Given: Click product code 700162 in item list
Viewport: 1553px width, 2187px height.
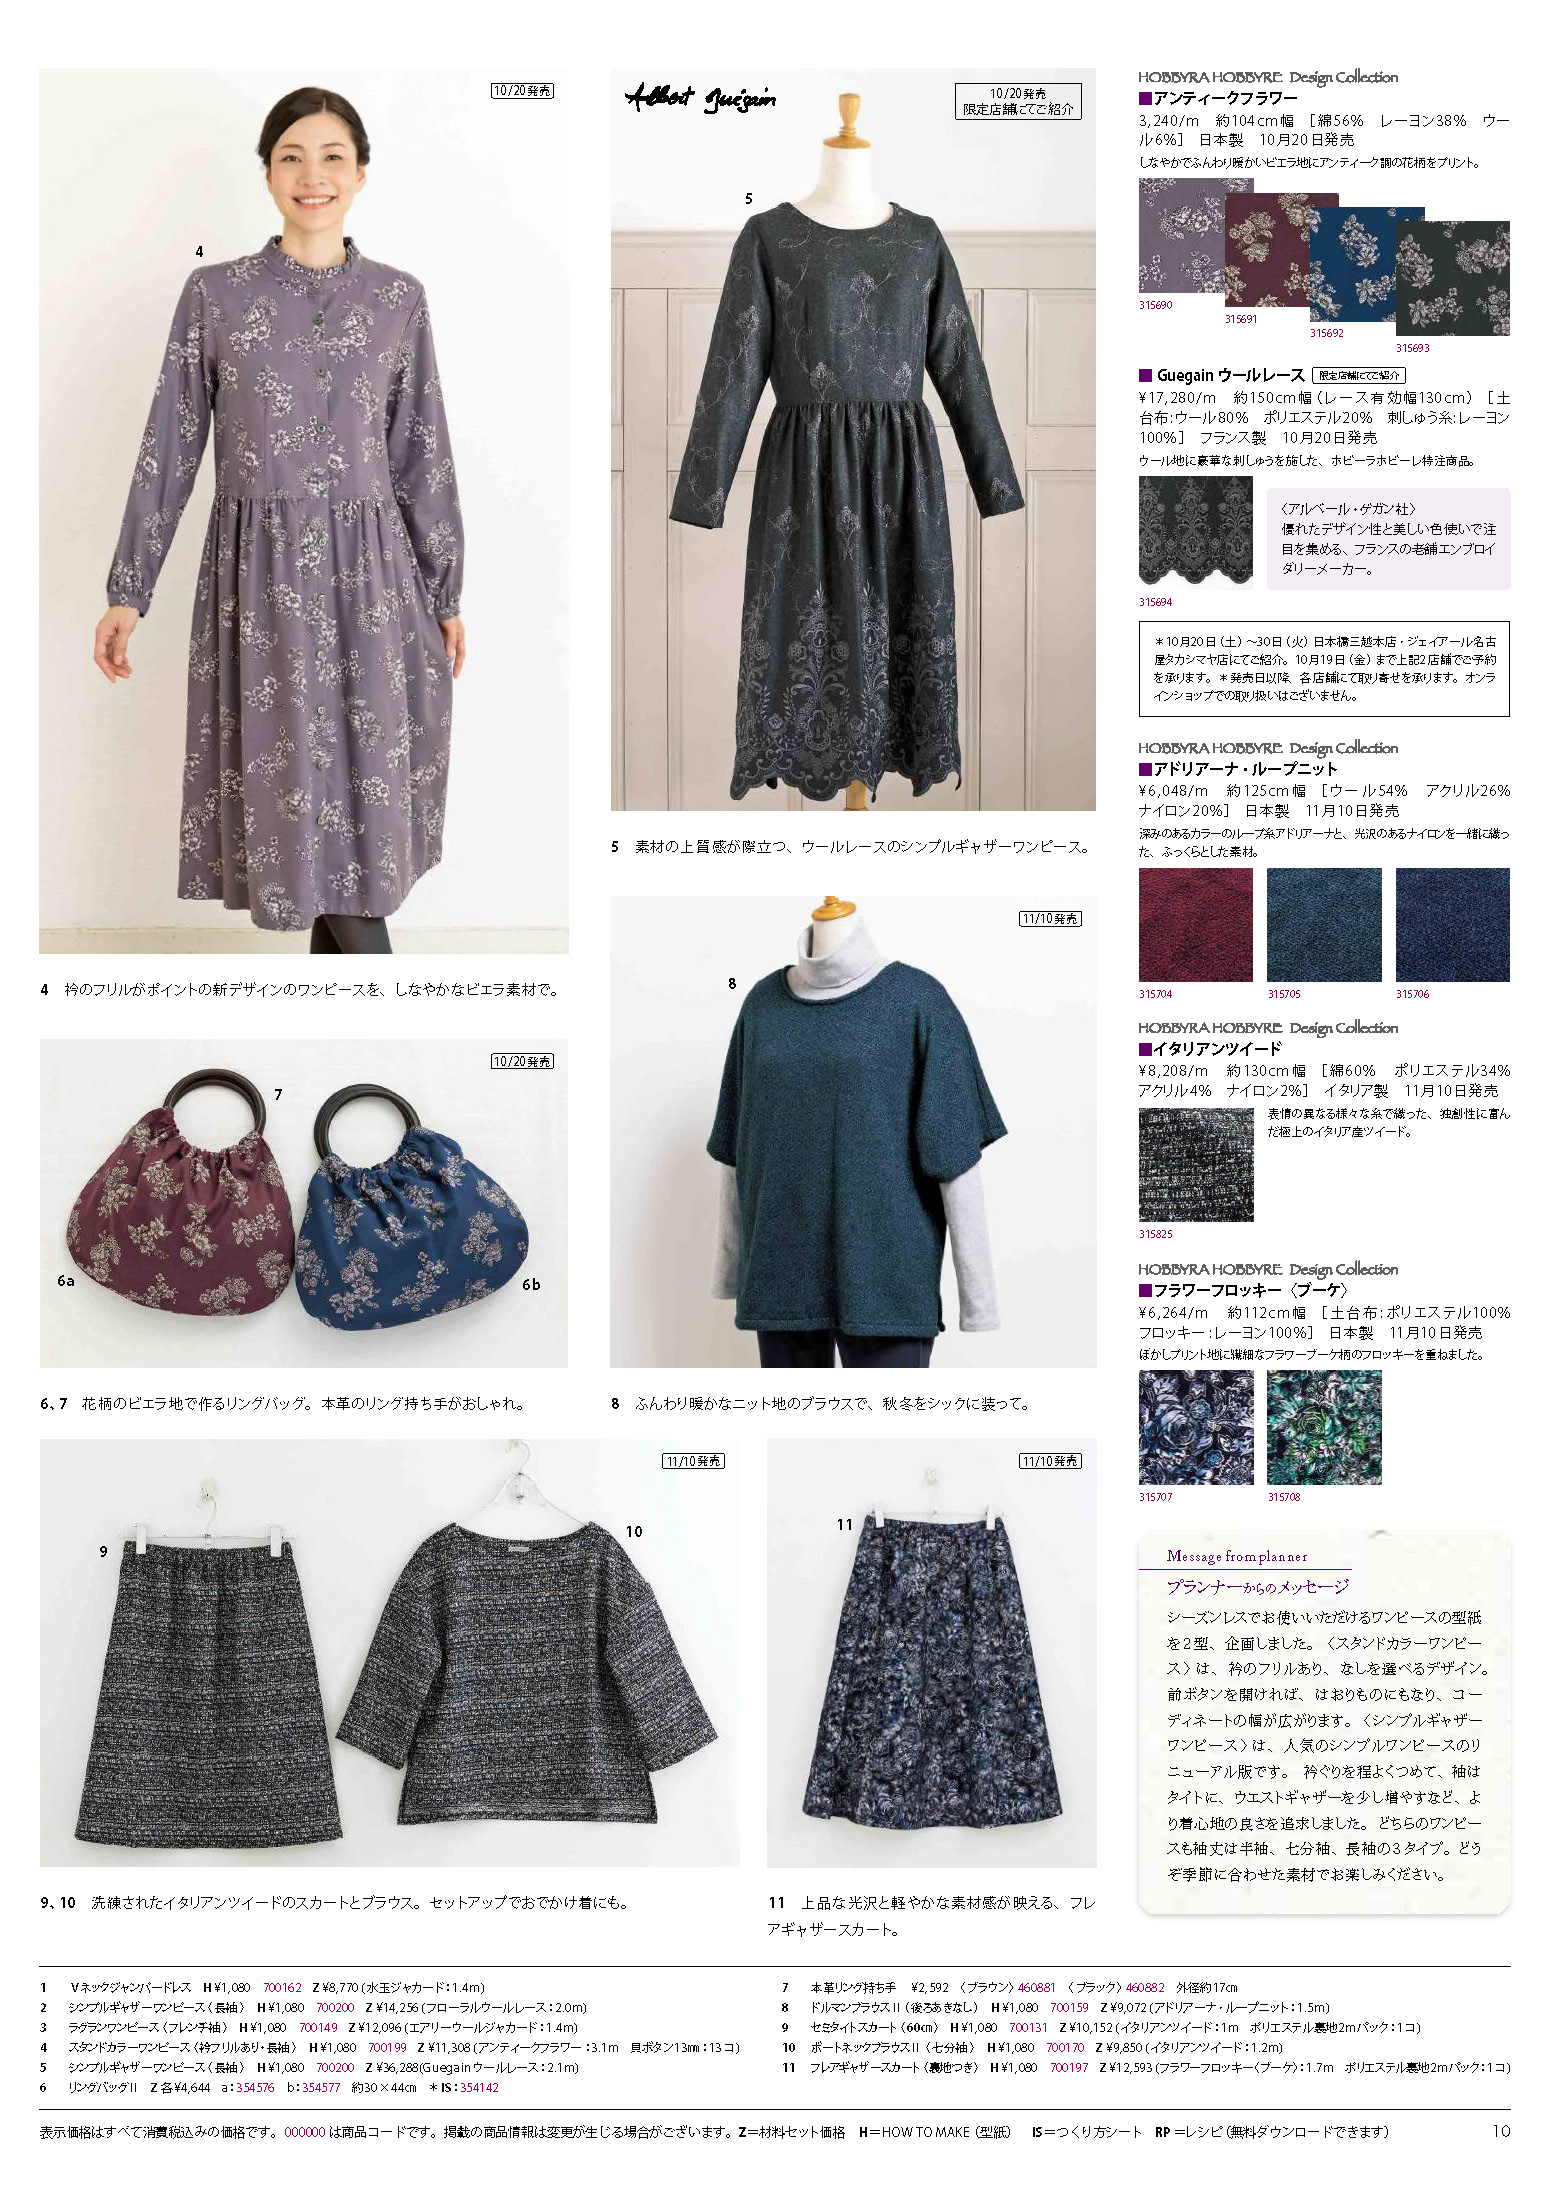Looking at the screenshot, I should click(282, 1987).
